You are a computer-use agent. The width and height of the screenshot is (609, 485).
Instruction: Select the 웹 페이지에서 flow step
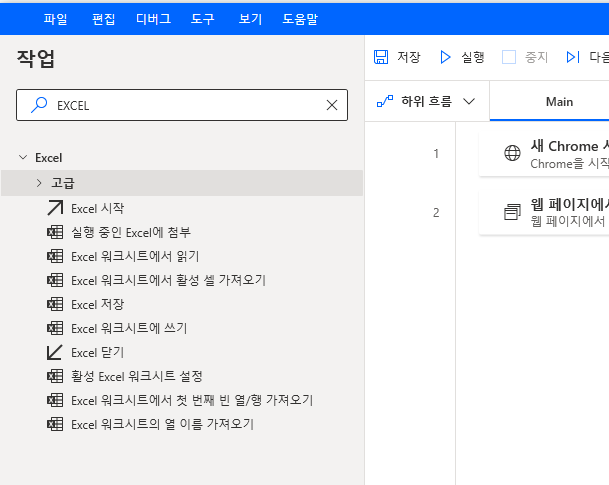click(544, 212)
